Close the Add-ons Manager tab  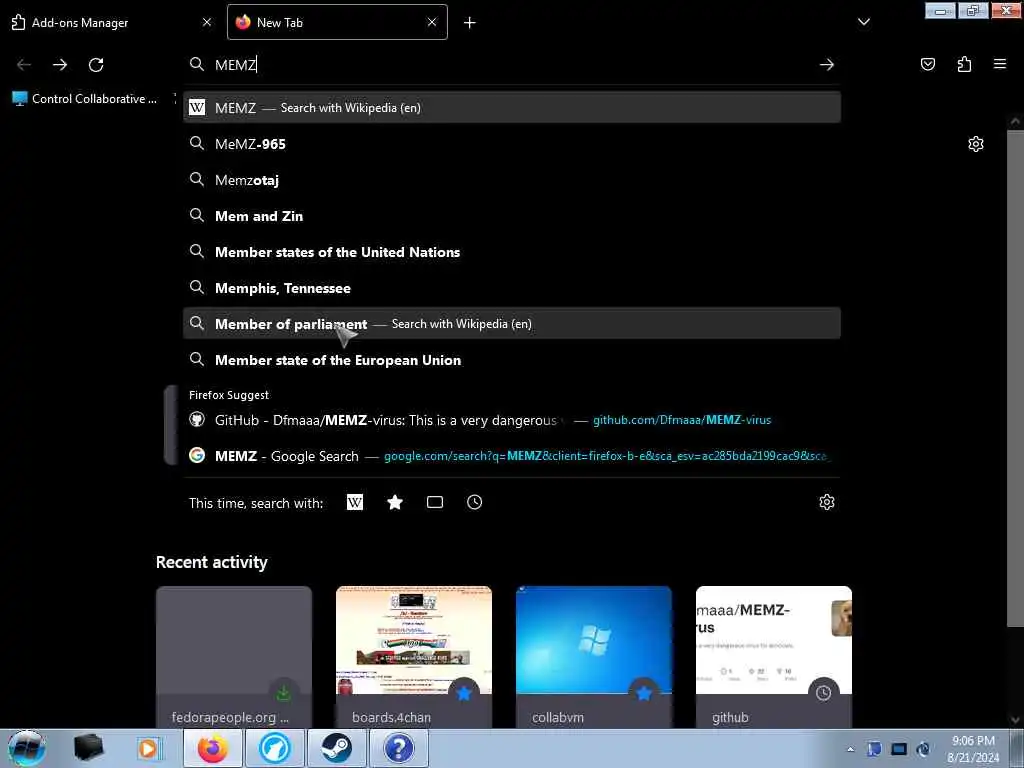(206, 22)
